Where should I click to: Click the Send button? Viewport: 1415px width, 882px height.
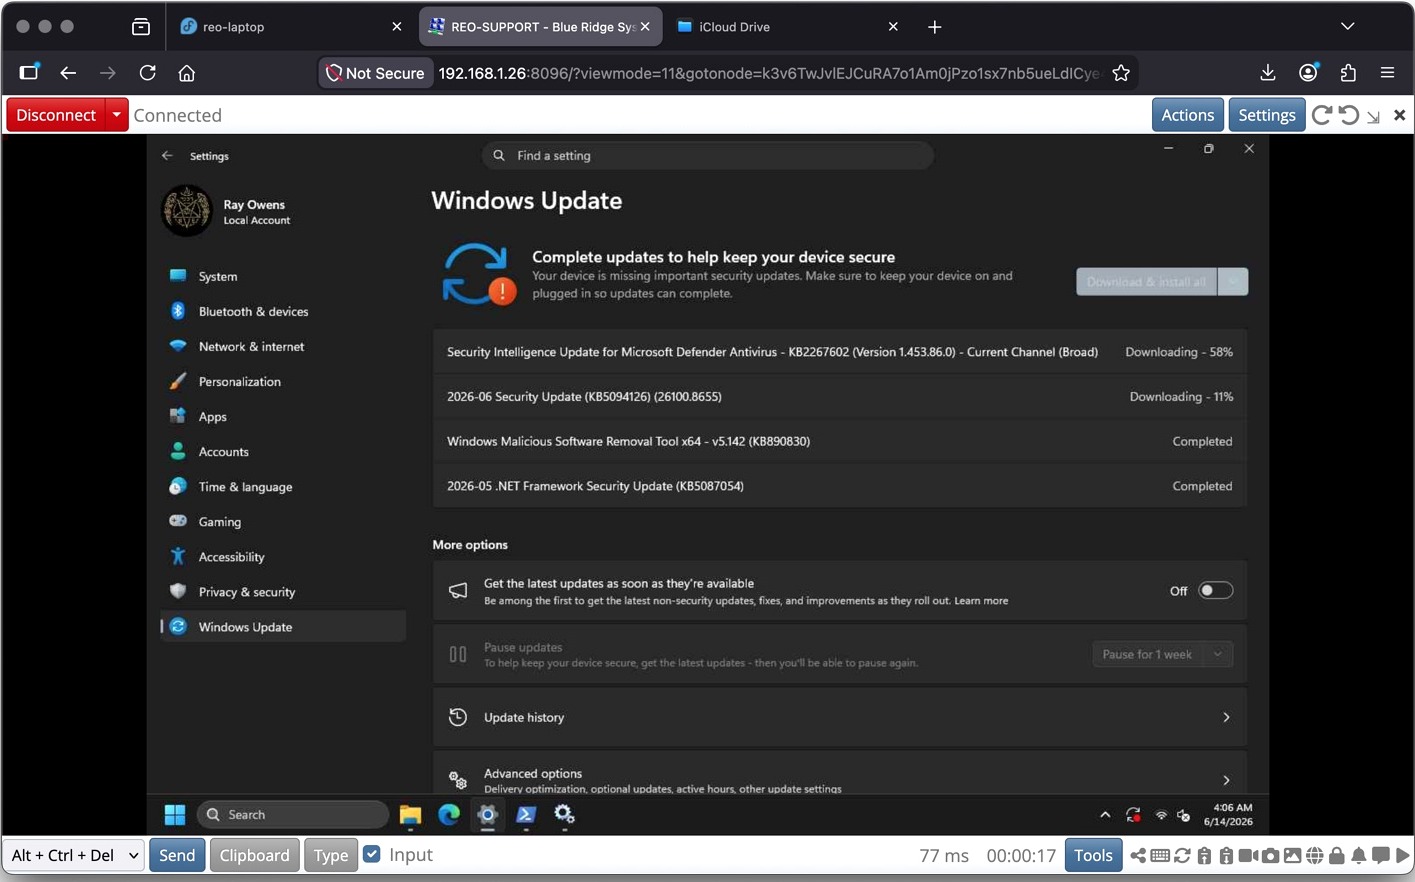pyautogui.click(x=177, y=855)
